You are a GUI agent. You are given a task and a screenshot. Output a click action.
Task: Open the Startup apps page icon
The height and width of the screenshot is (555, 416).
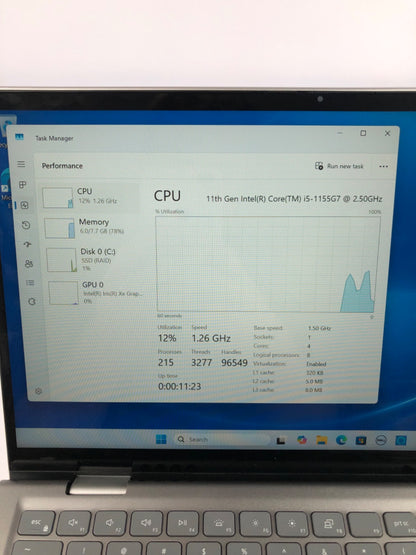(x=27, y=244)
